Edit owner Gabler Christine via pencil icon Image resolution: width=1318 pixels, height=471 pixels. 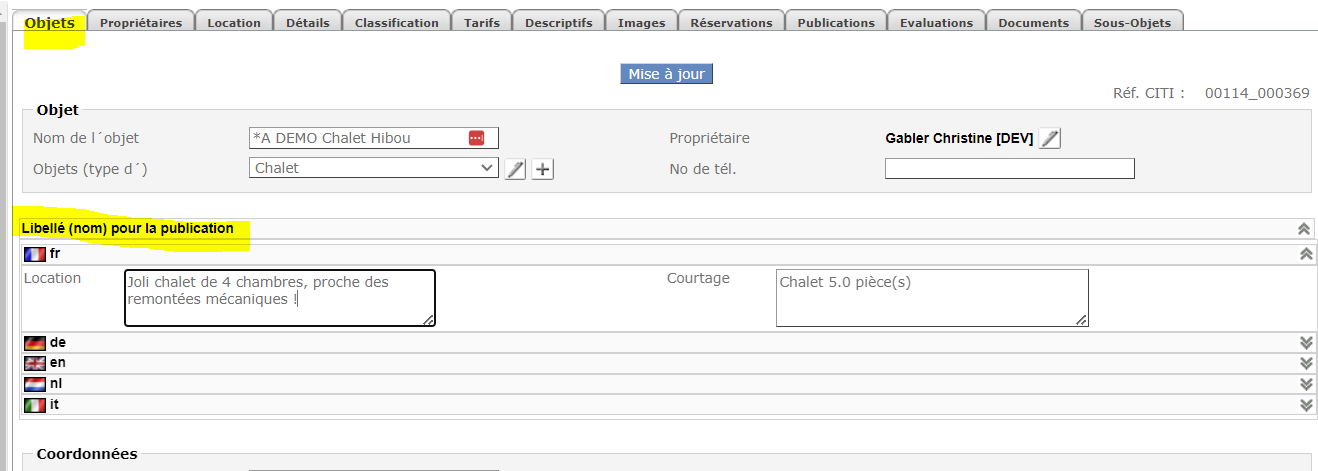[1049, 139]
